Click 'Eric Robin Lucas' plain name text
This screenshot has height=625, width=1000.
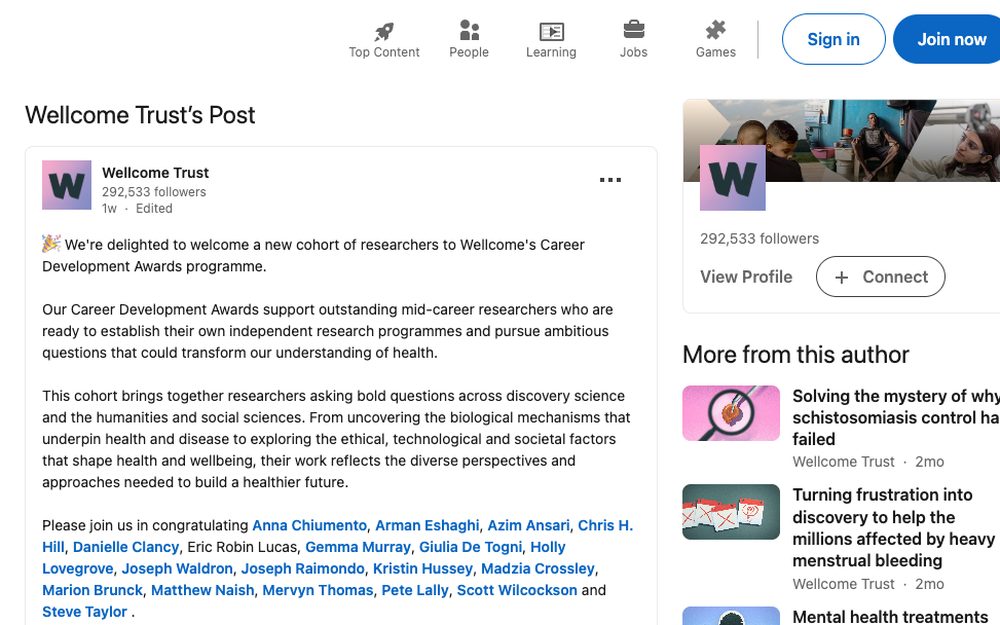242,547
